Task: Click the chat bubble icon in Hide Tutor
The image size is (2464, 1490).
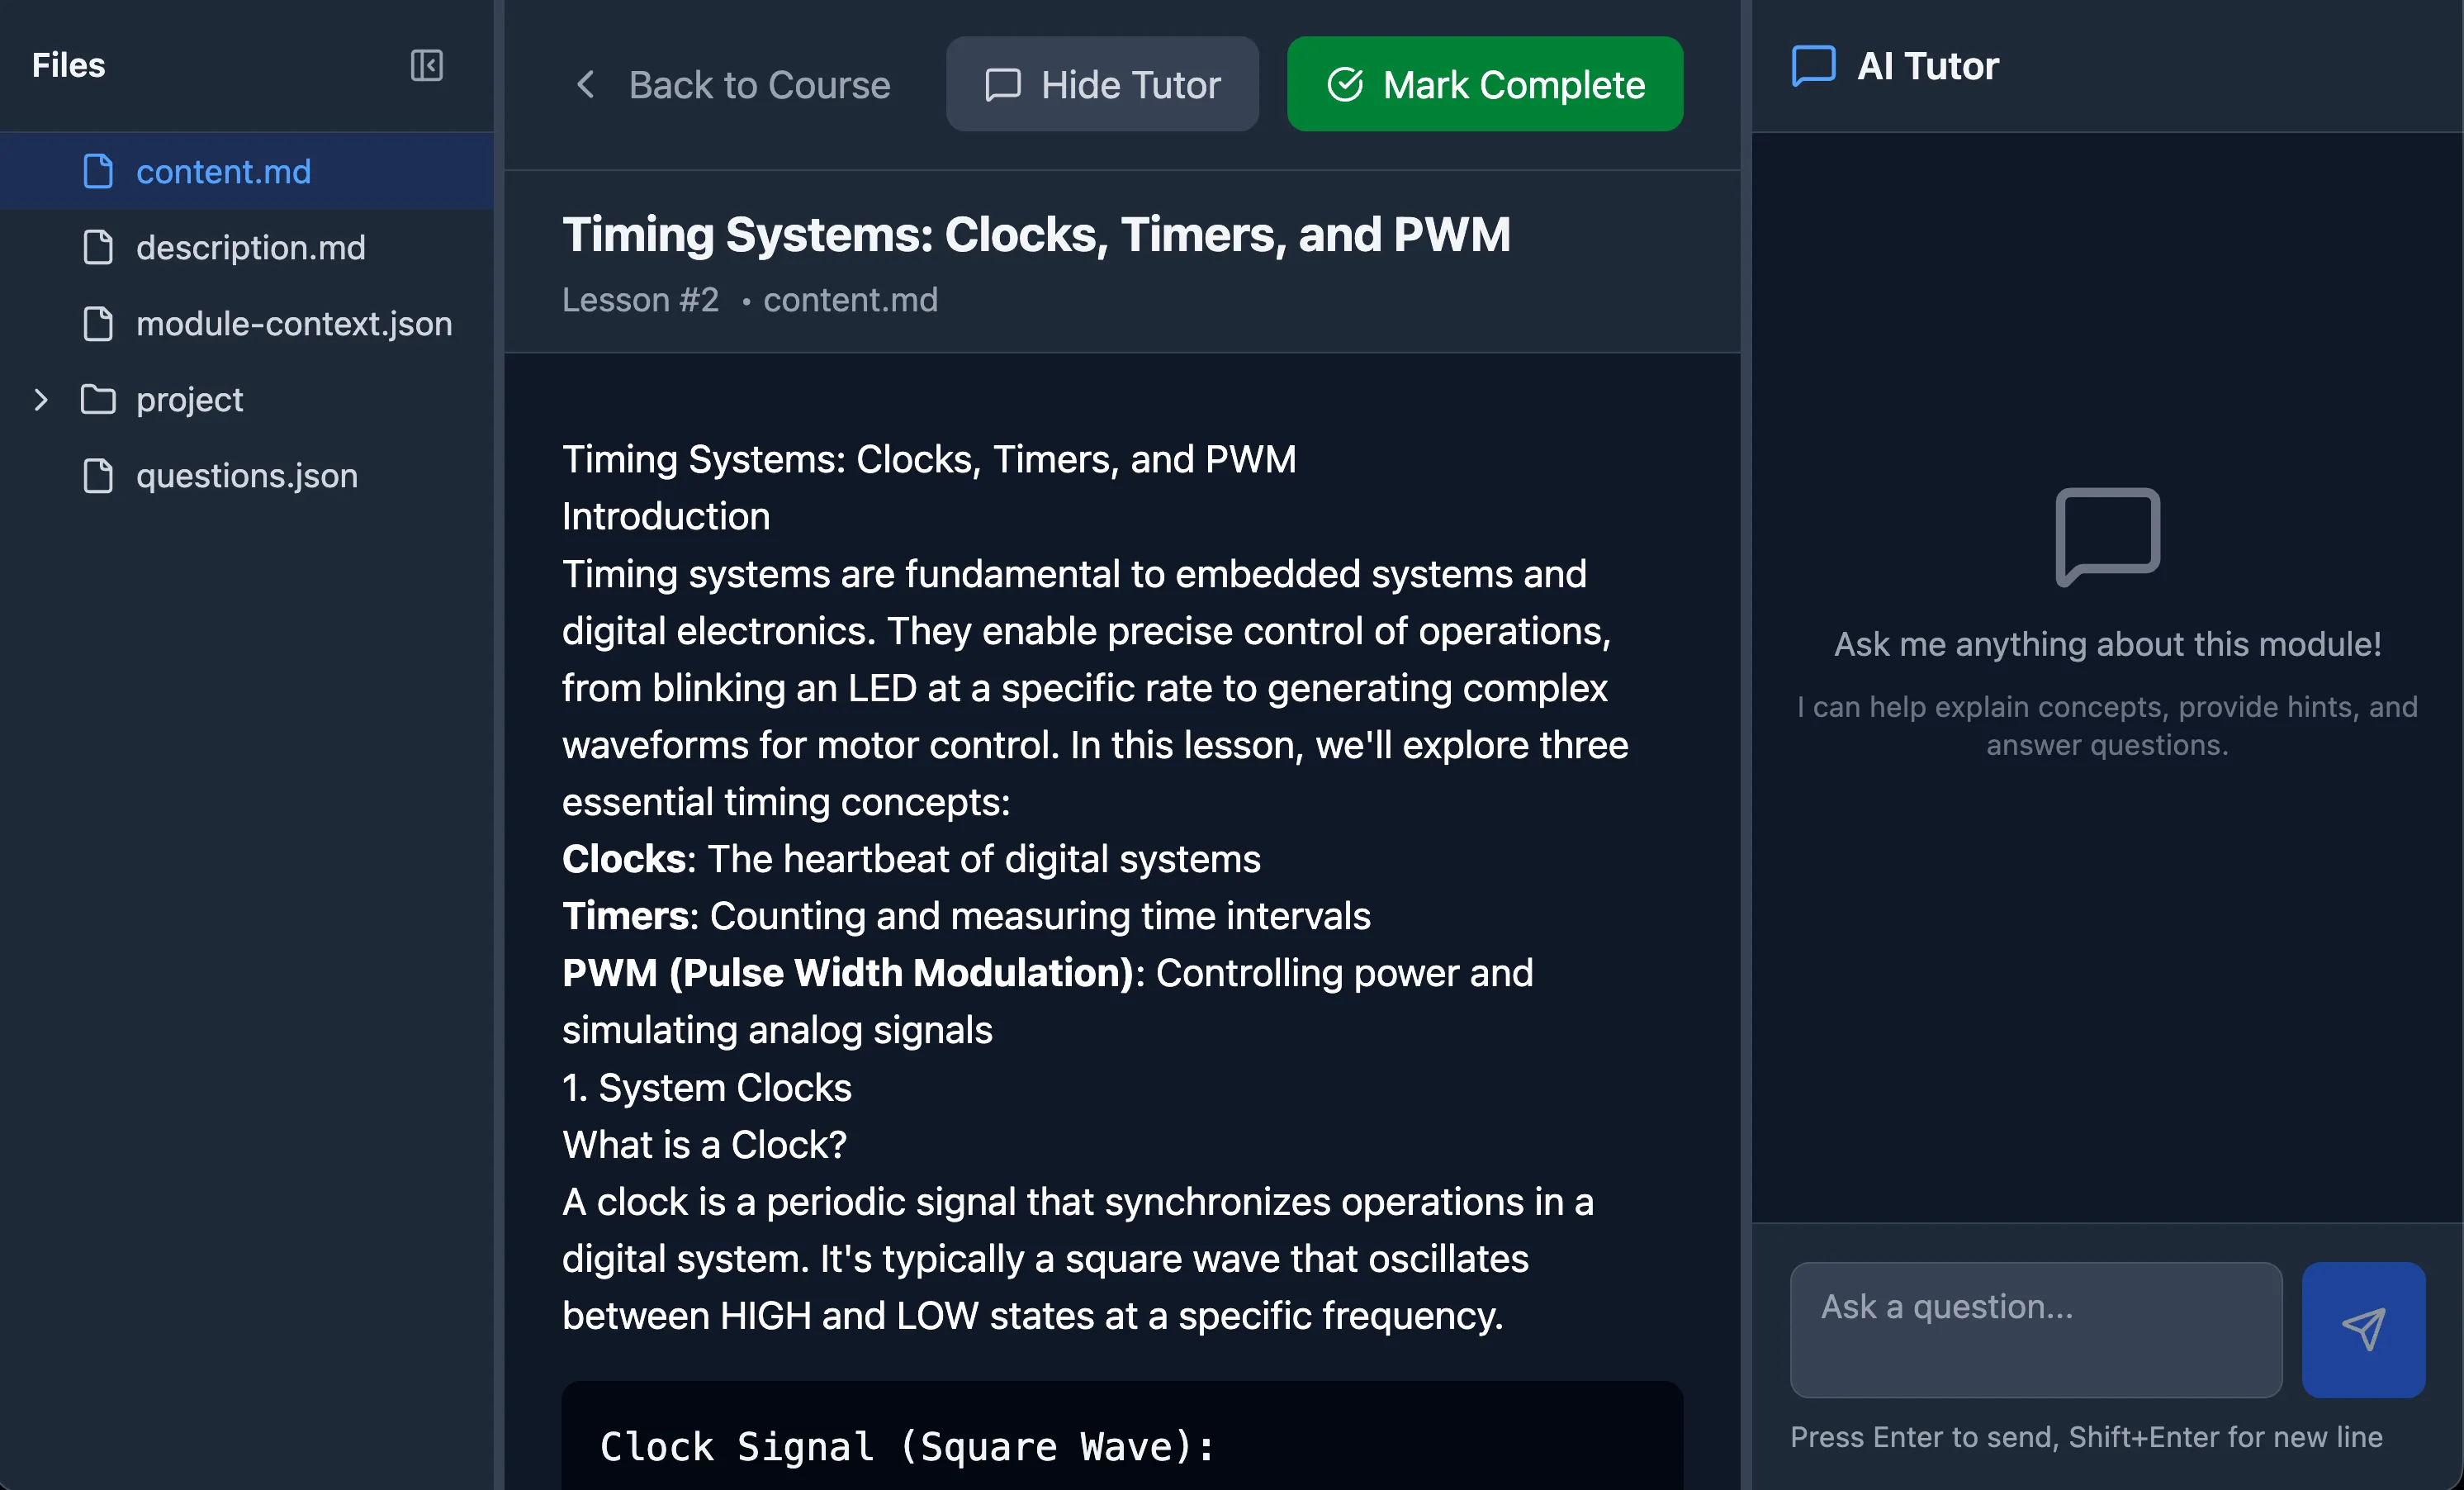Action: [x=1003, y=85]
